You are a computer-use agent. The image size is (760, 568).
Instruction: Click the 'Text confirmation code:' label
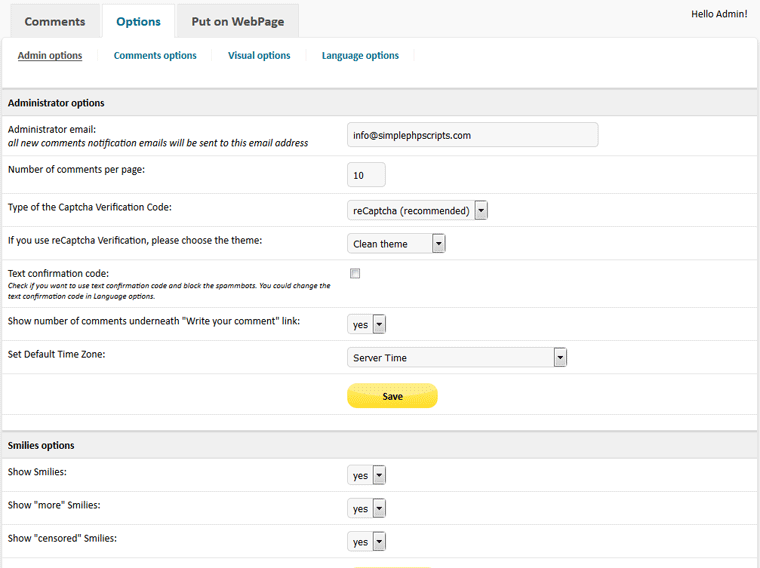coord(58,273)
